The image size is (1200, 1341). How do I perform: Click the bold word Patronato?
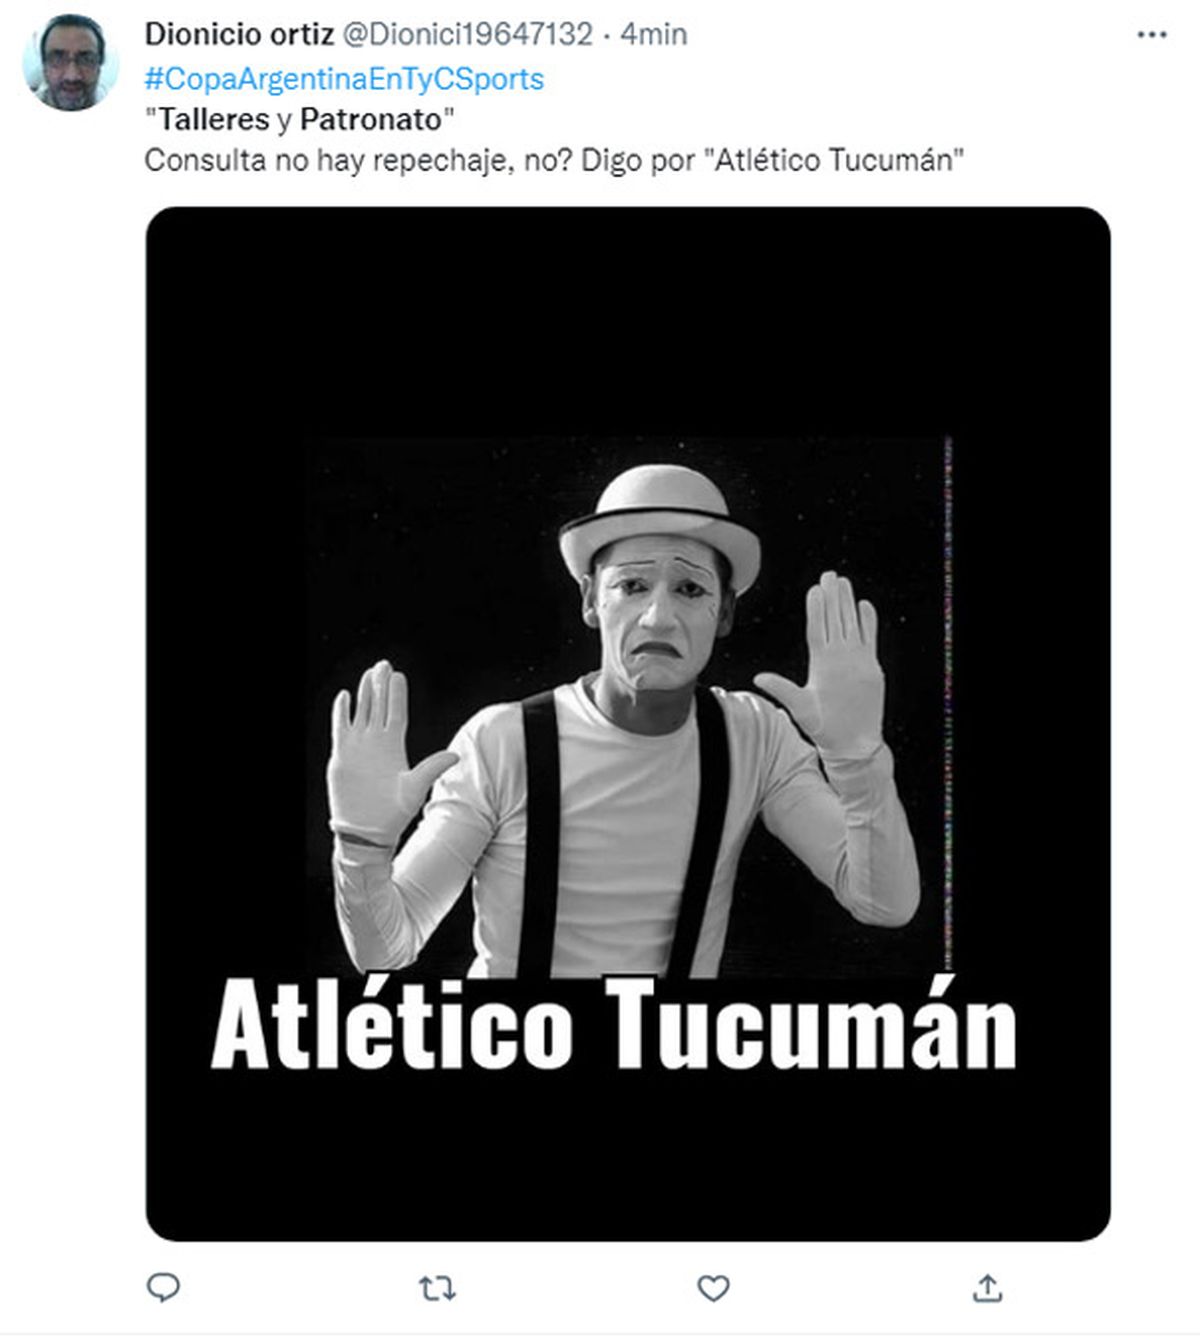(371, 120)
